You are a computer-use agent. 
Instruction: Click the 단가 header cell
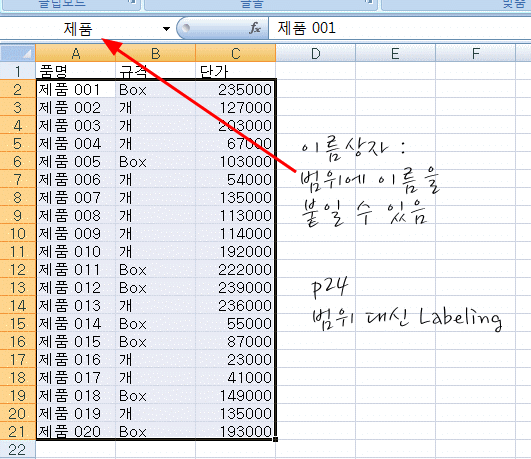click(236, 71)
